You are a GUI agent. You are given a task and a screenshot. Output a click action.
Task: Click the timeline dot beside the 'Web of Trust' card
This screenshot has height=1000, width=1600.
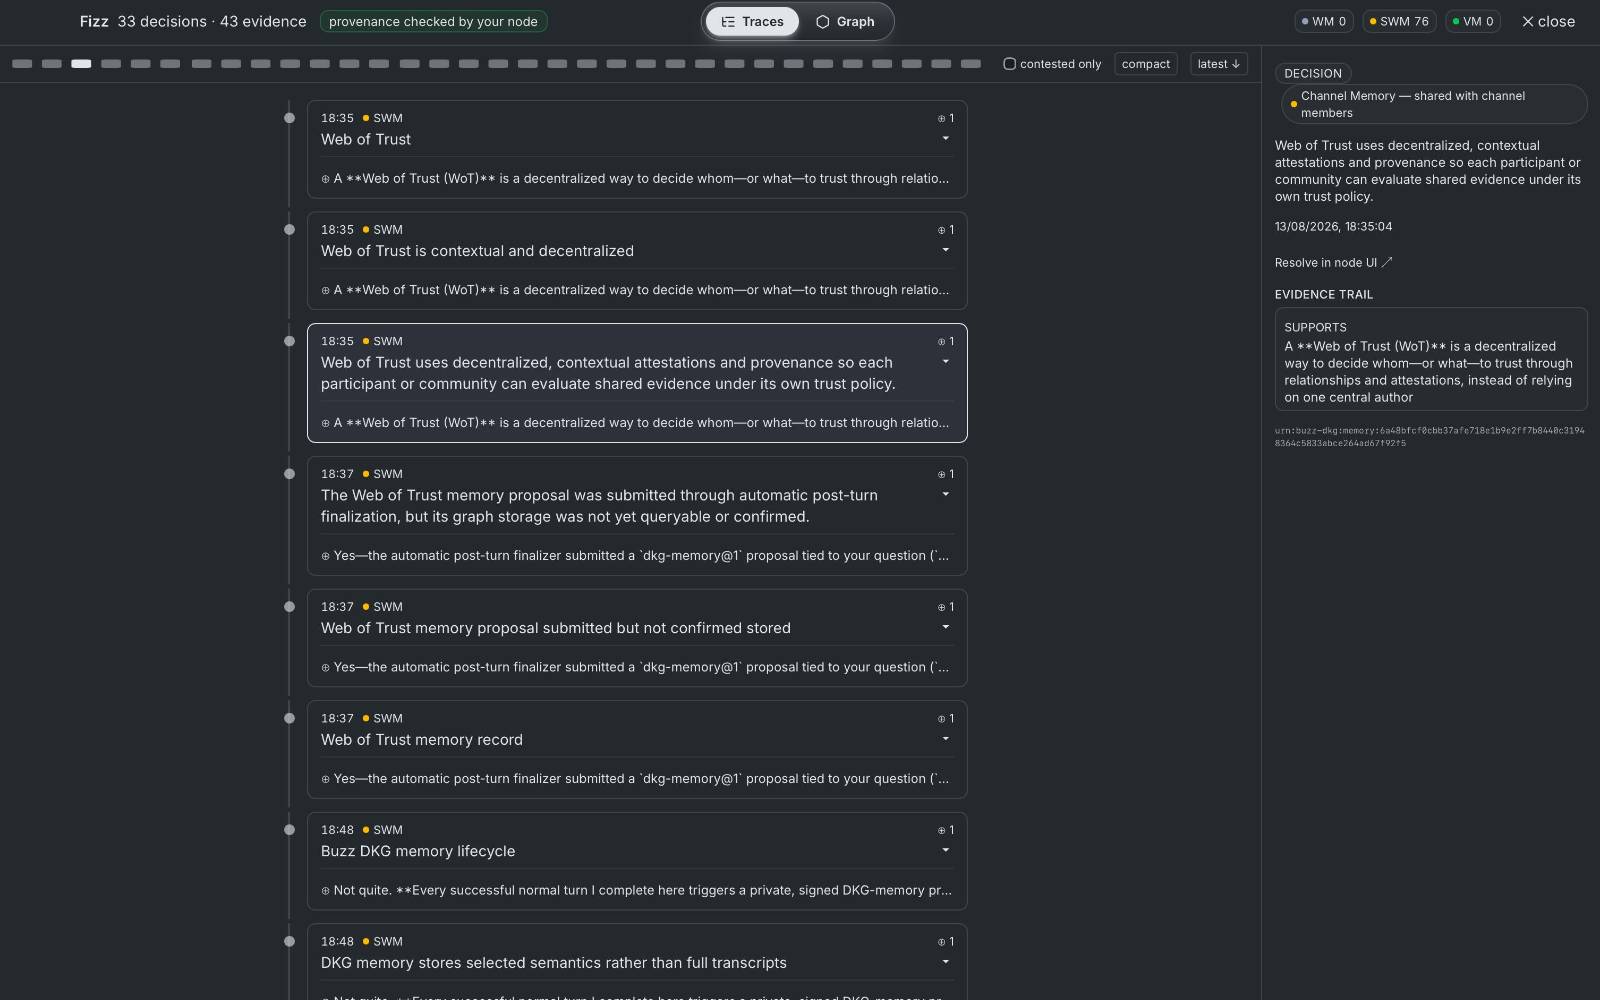coord(289,118)
